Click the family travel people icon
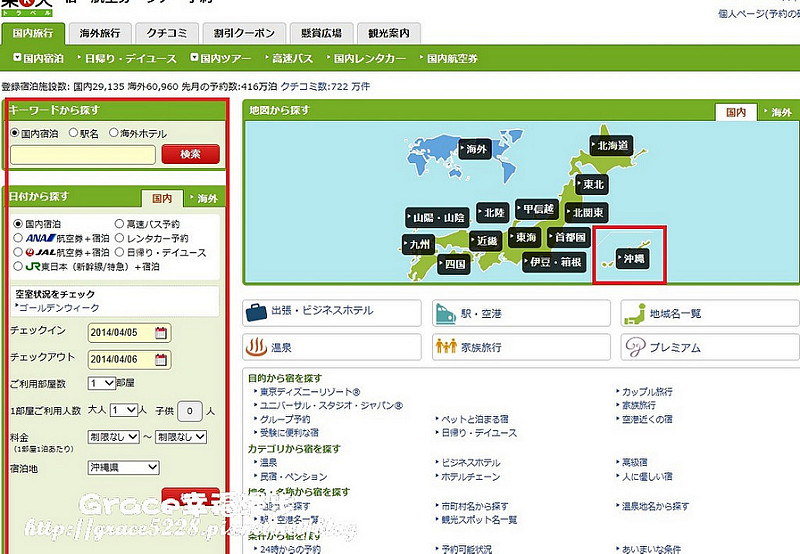Viewport: 800px width, 554px height. click(446, 347)
